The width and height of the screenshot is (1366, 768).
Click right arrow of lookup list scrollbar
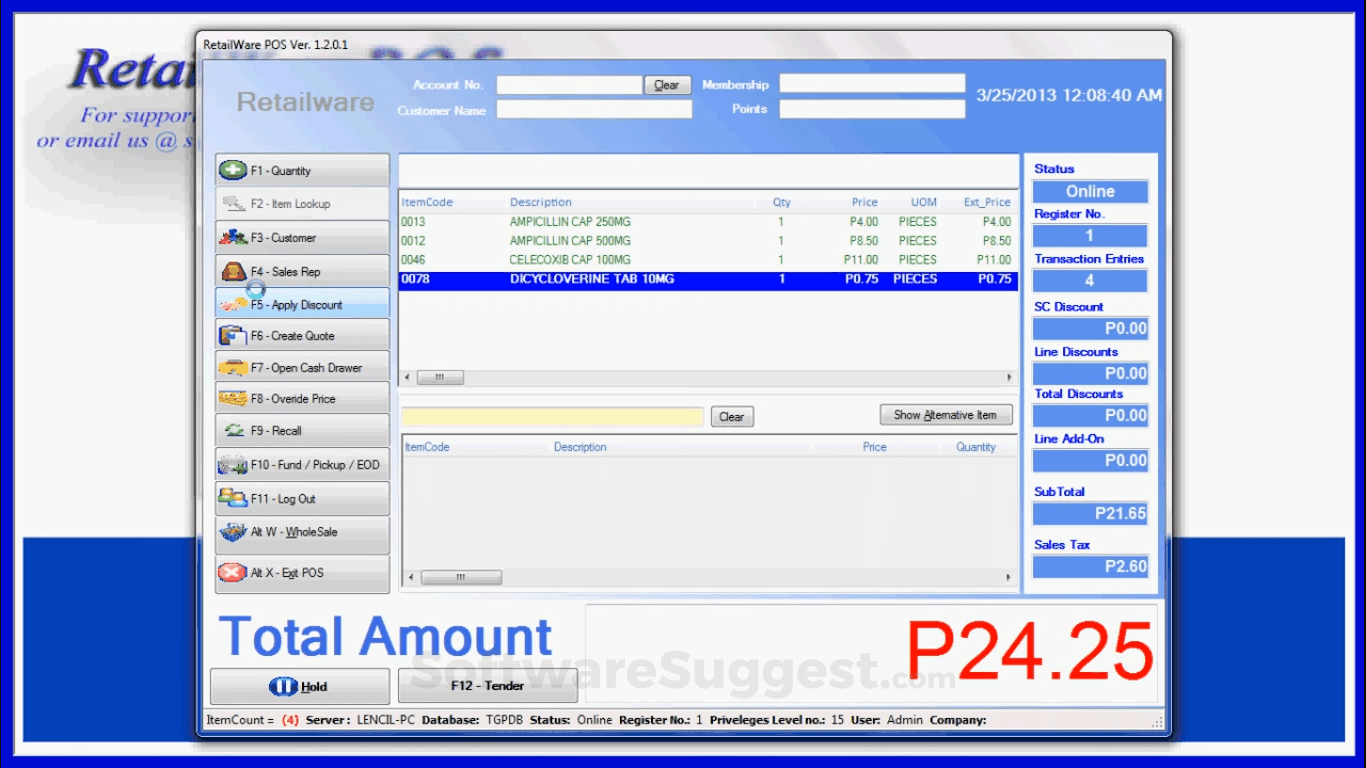(1009, 578)
